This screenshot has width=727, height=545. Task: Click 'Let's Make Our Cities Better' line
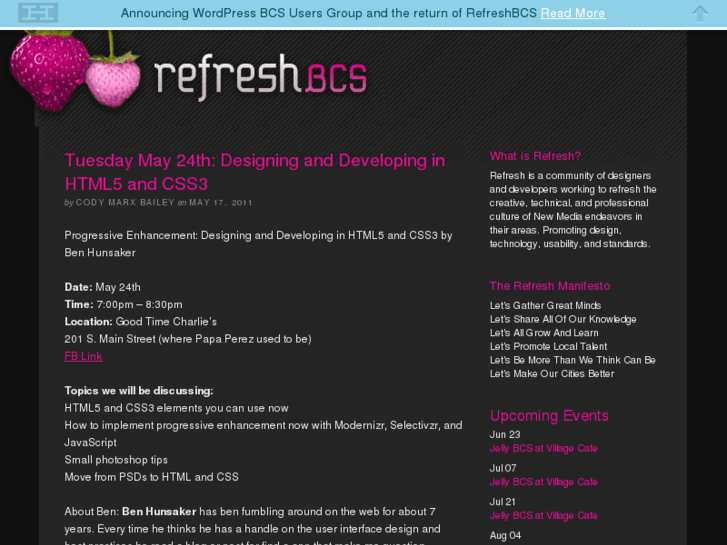tap(552, 373)
